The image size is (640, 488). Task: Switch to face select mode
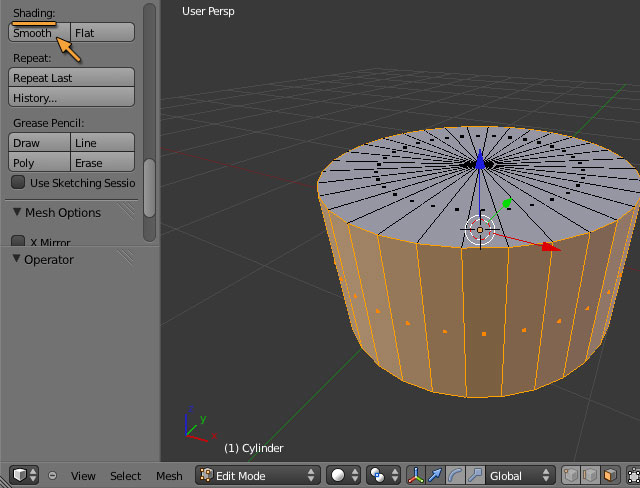click(609, 476)
